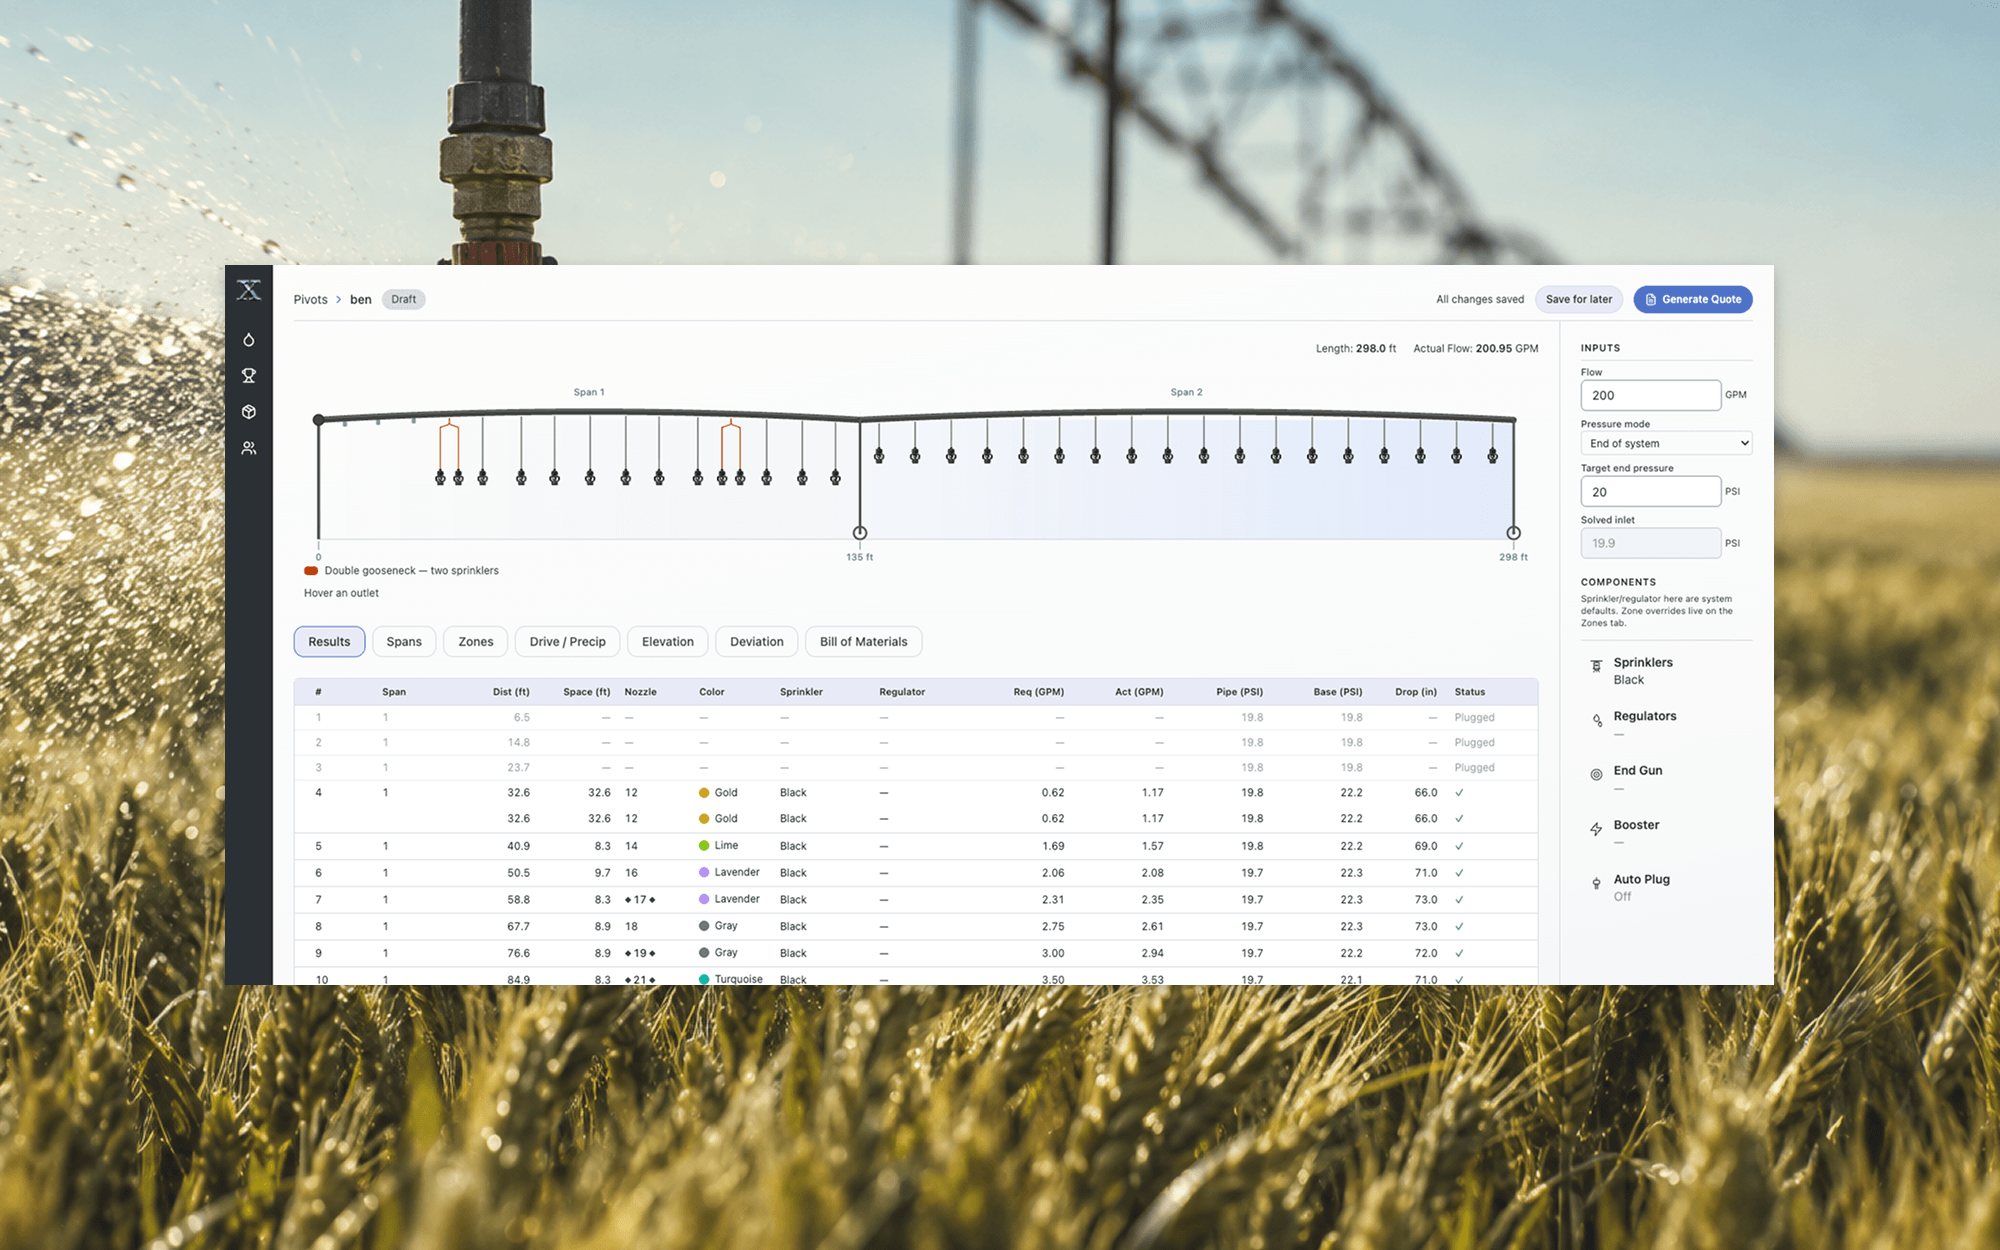Go to Pivots breadcrumb link
The height and width of the screenshot is (1250, 2000).
pos(311,300)
